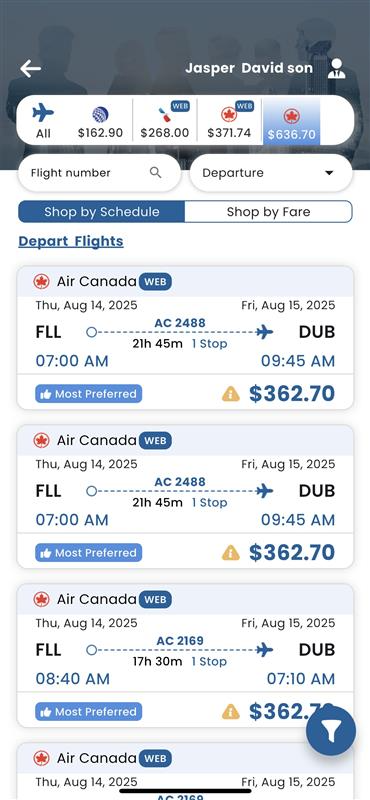Open first AC 2488 flight number details
This screenshot has height=800, width=370.
(180, 322)
